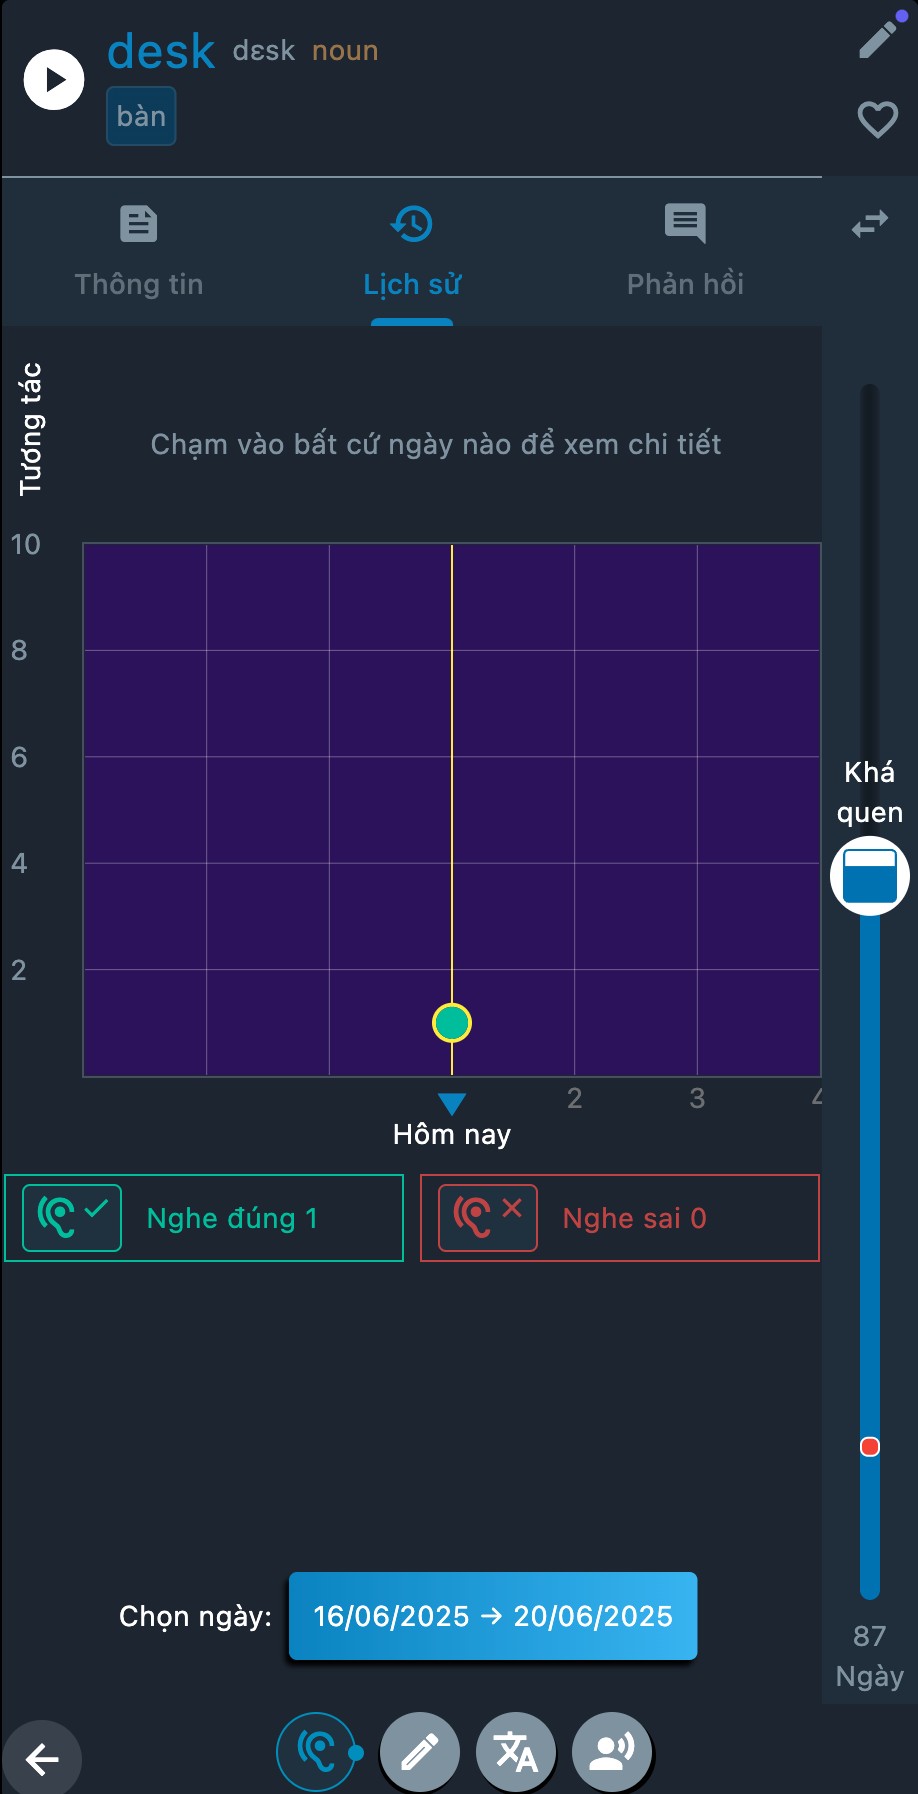The height and width of the screenshot is (1794, 918).
Task: Play the pronunciation of desk
Action: tap(54, 80)
